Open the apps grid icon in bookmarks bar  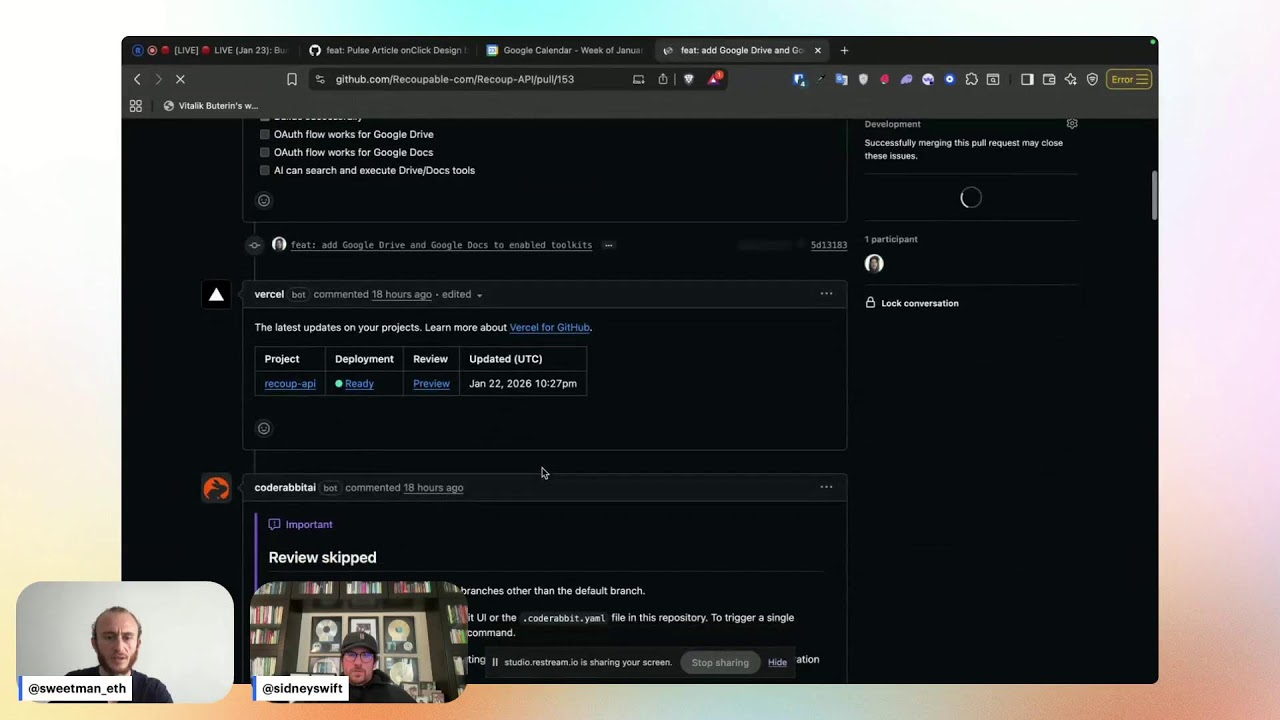tap(136, 105)
